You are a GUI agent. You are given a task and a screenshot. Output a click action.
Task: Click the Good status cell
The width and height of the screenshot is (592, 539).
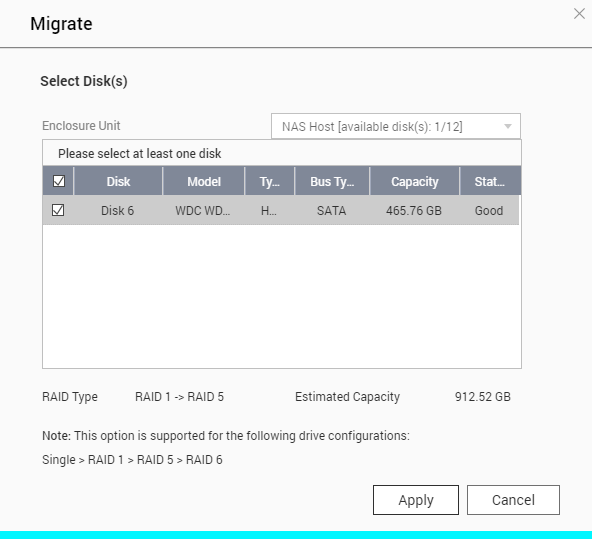(x=489, y=210)
